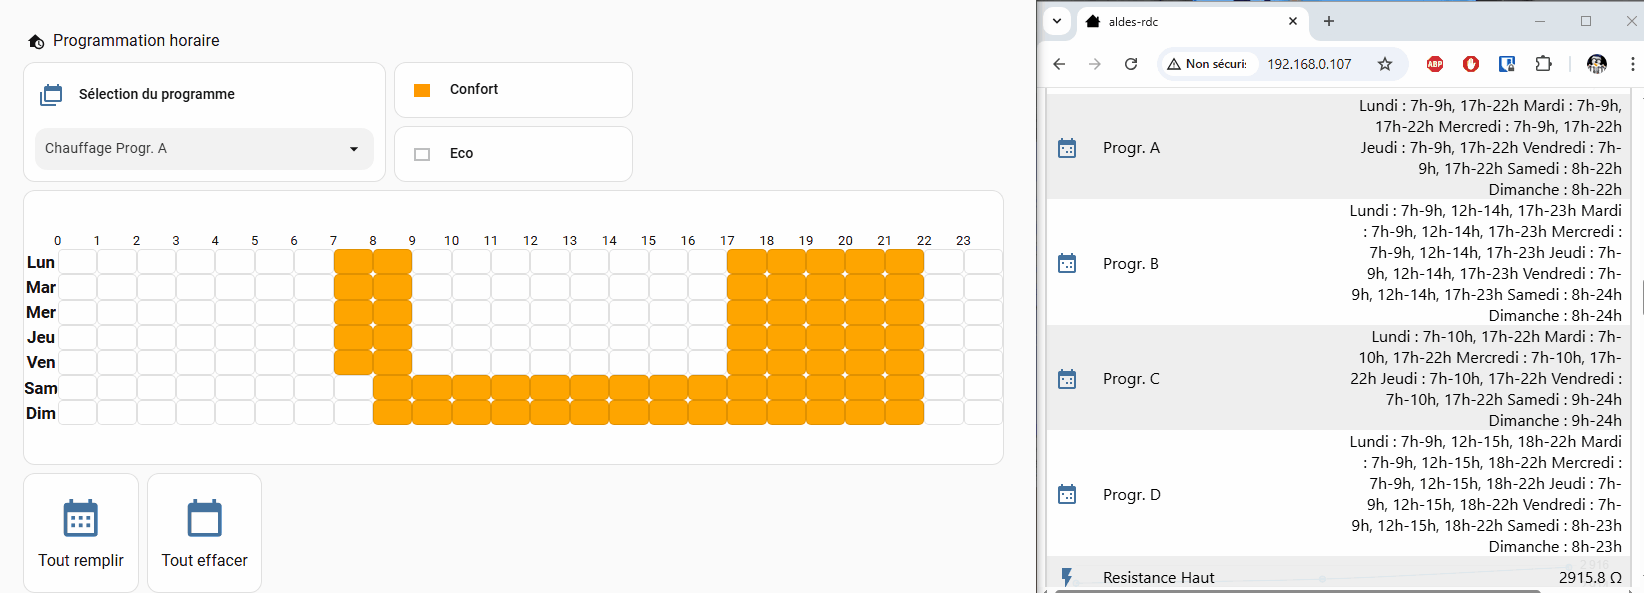Open the Chrome three-dot menu

click(1633, 64)
